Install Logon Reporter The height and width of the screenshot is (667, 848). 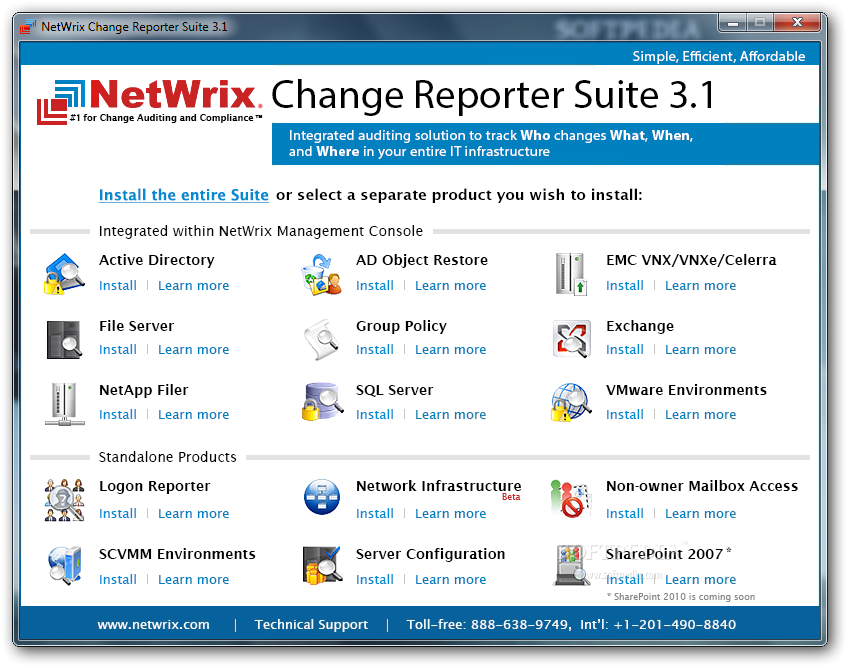(118, 513)
